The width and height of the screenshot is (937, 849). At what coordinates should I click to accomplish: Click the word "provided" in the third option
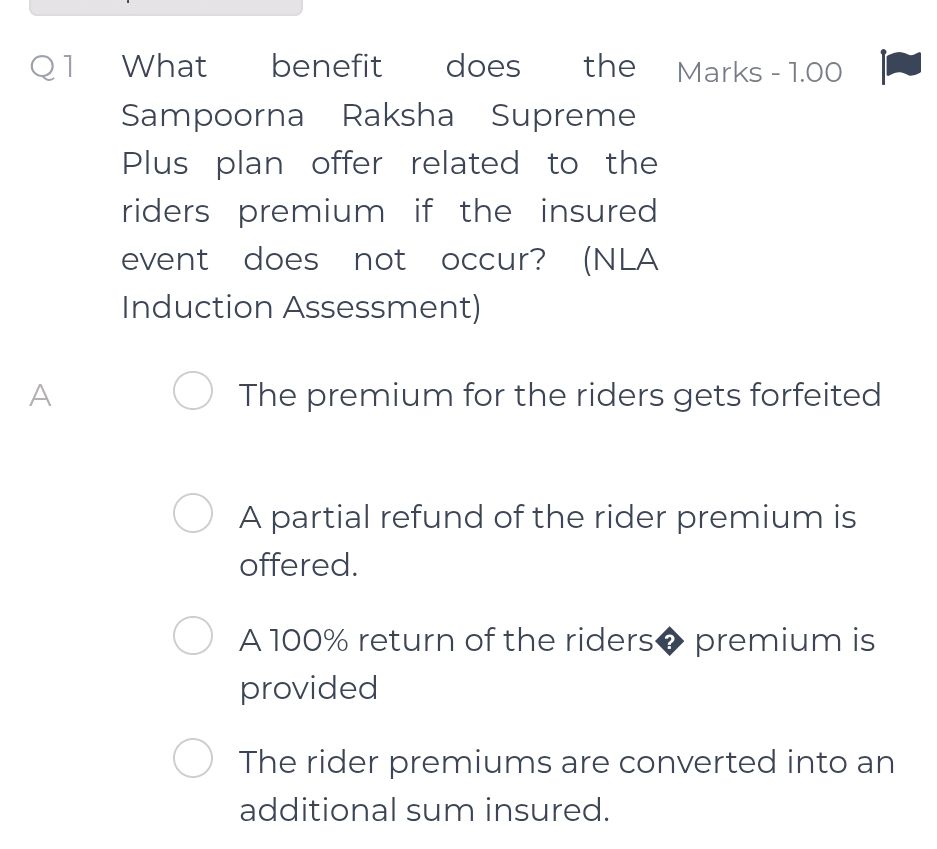[x=308, y=688]
